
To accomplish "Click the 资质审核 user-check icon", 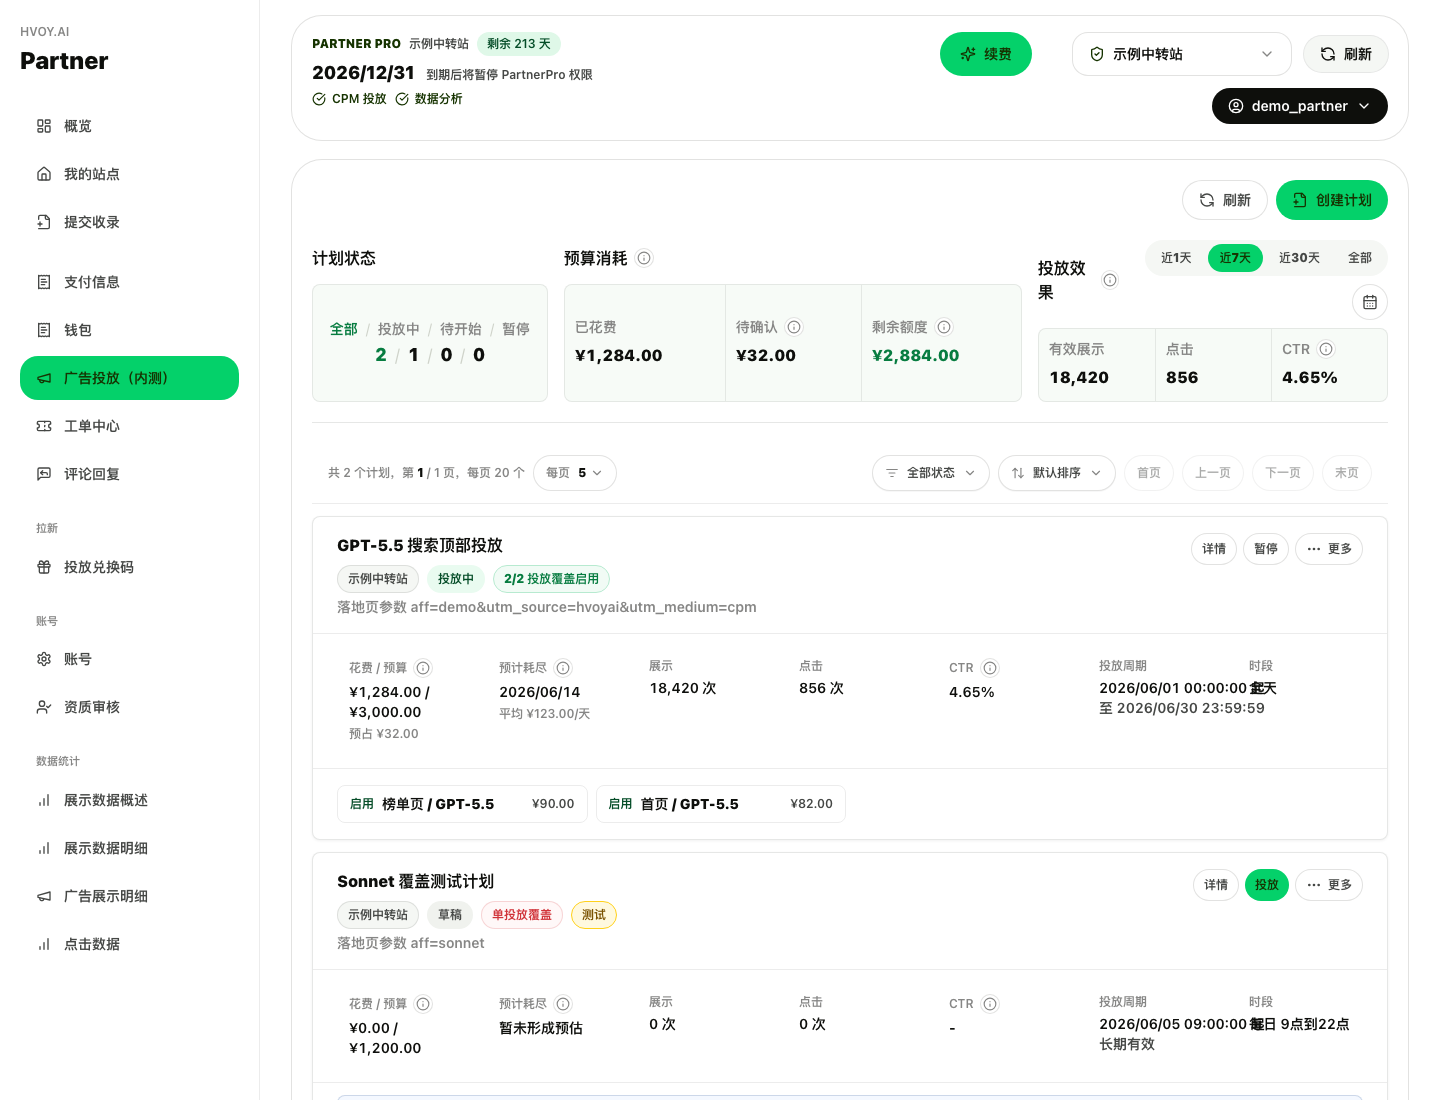I will point(44,707).
